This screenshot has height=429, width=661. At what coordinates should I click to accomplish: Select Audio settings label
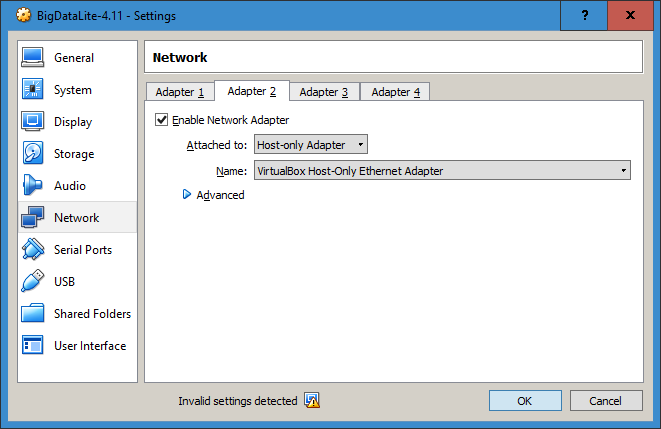tap(70, 186)
